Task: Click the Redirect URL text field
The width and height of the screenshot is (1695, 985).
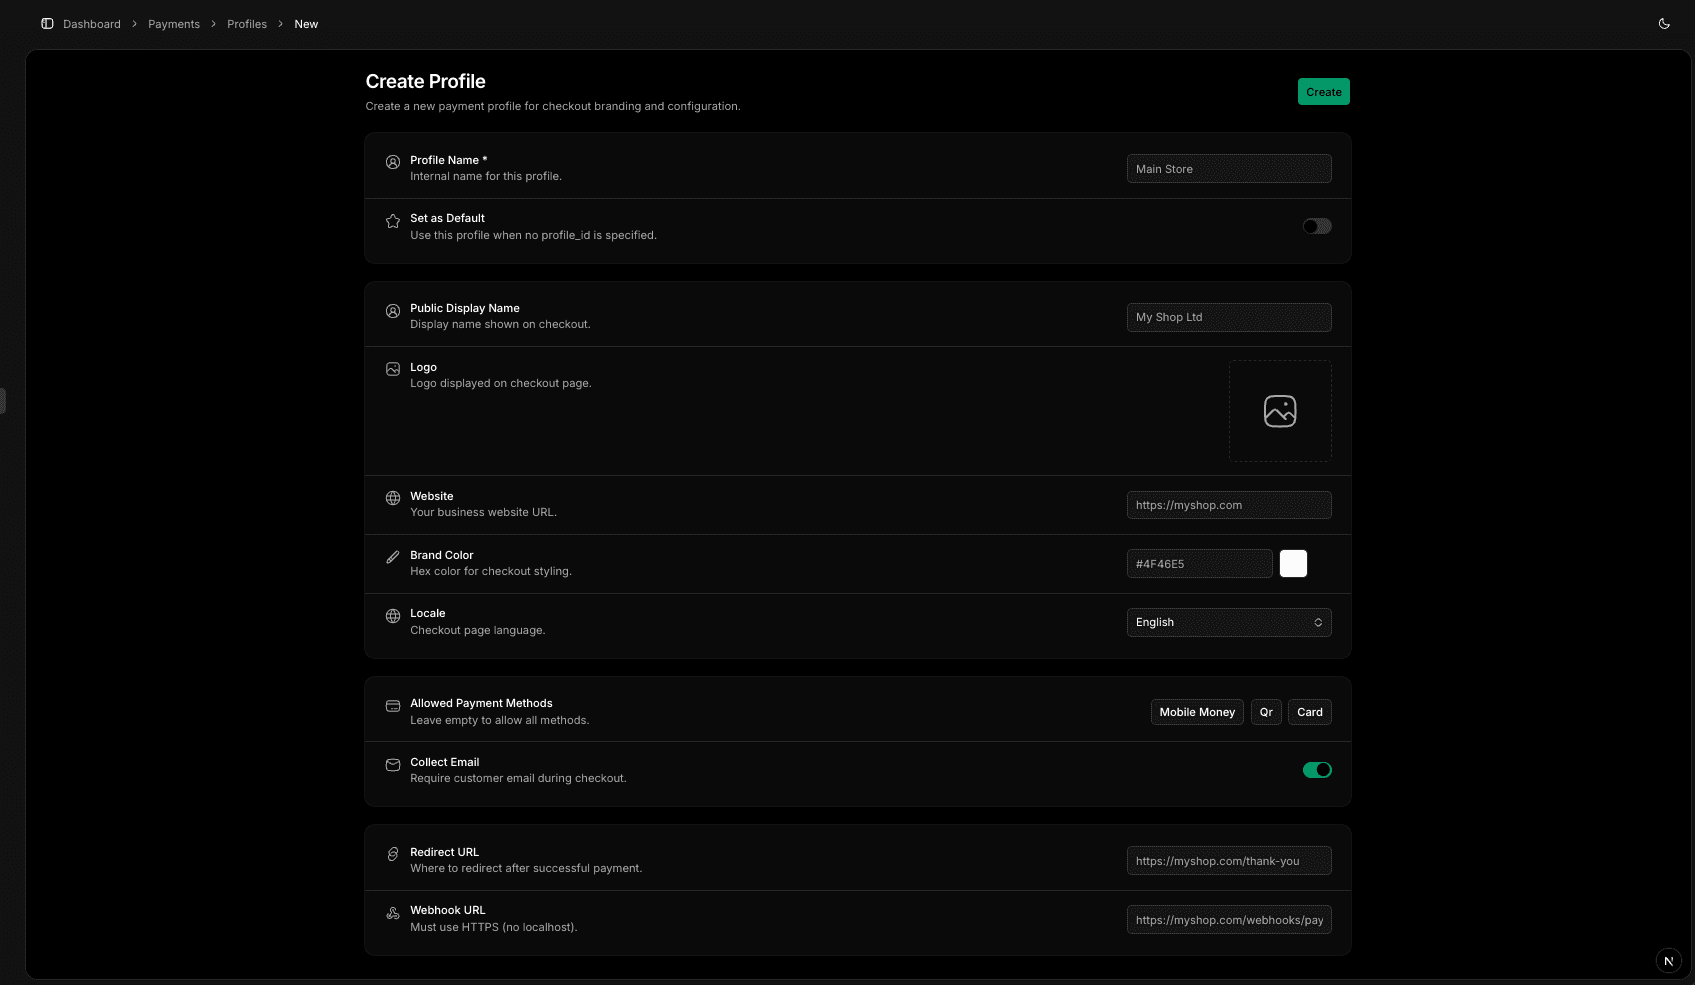Action: tap(1228, 861)
